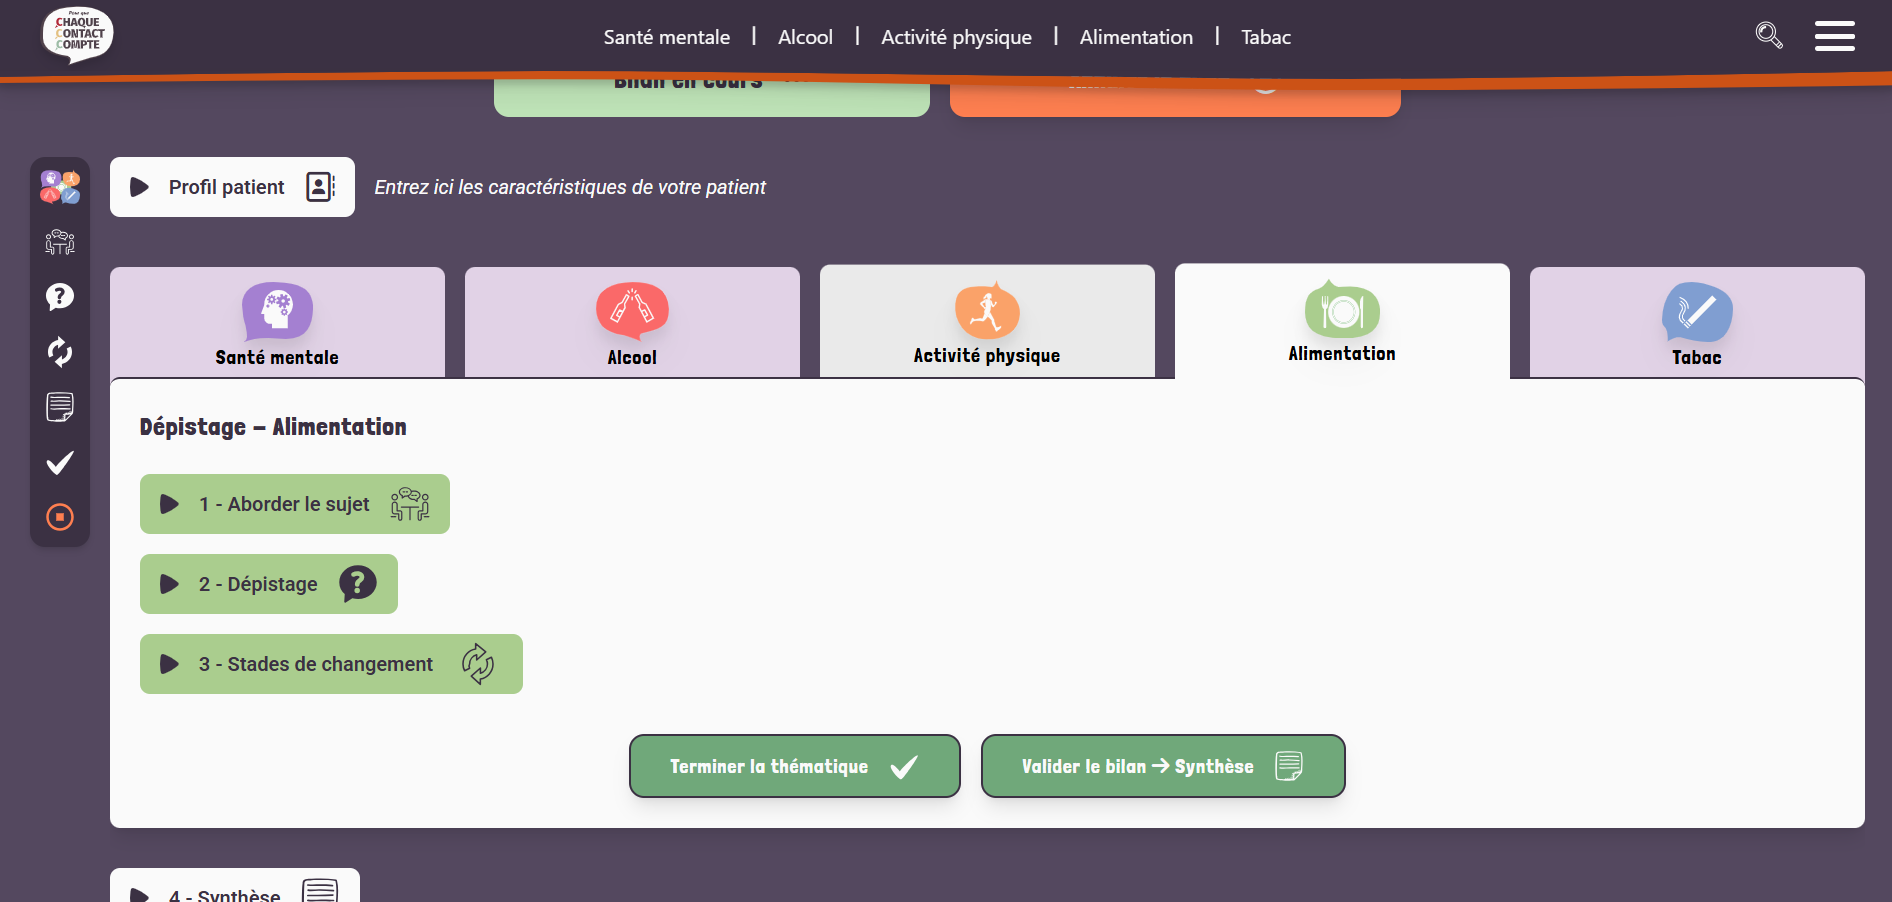This screenshot has height=902, width=1892.
Task: Expand 2 - Dépistage section
Action: click(x=269, y=584)
